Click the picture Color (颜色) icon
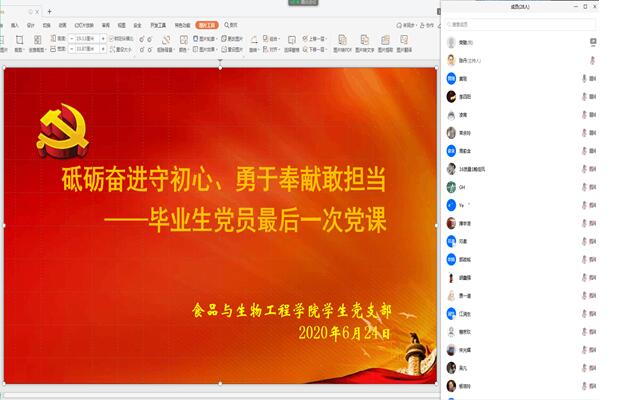Image resolution: width=620 pixels, height=401 pixels. click(x=183, y=40)
